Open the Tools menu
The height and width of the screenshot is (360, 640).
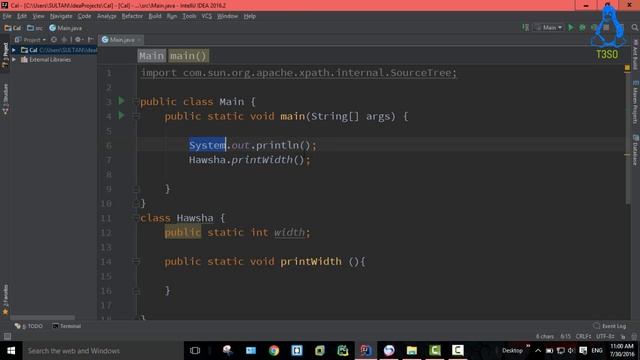pos(189,16)
